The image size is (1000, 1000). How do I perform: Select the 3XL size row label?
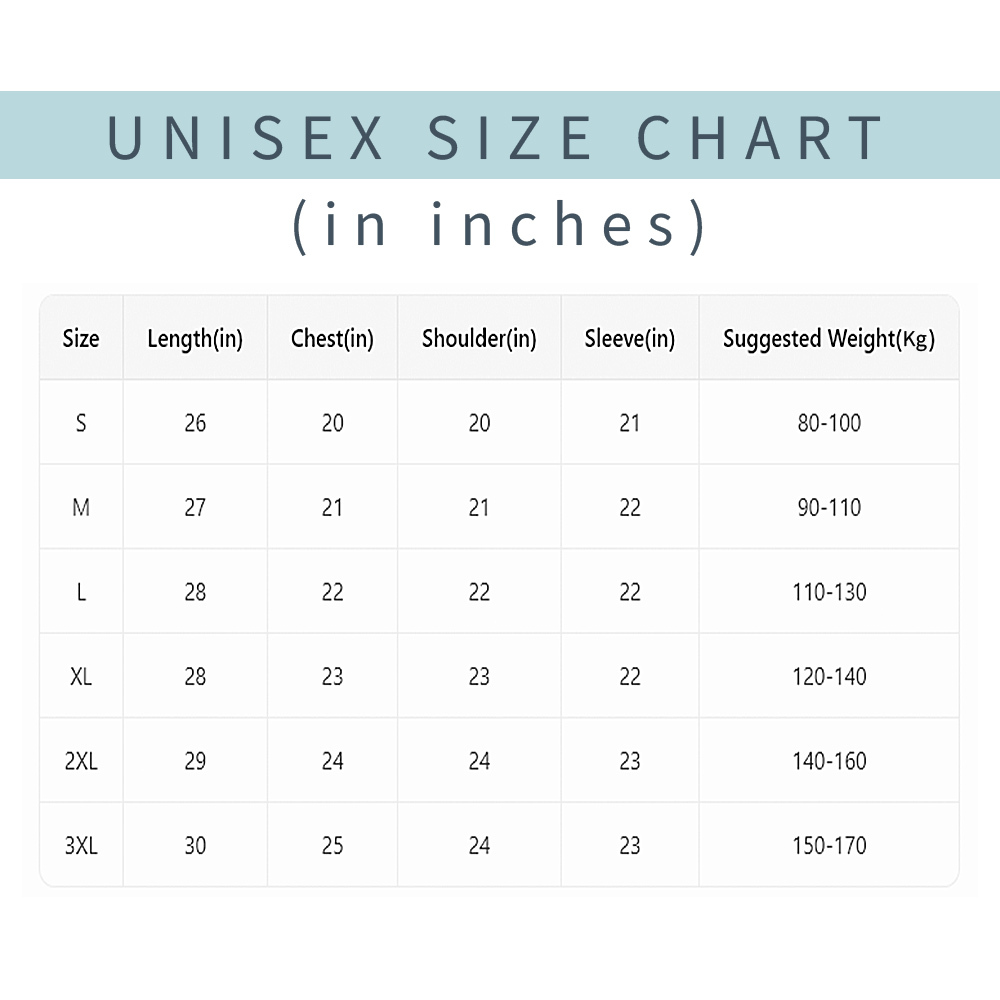(x=81, y=846)
